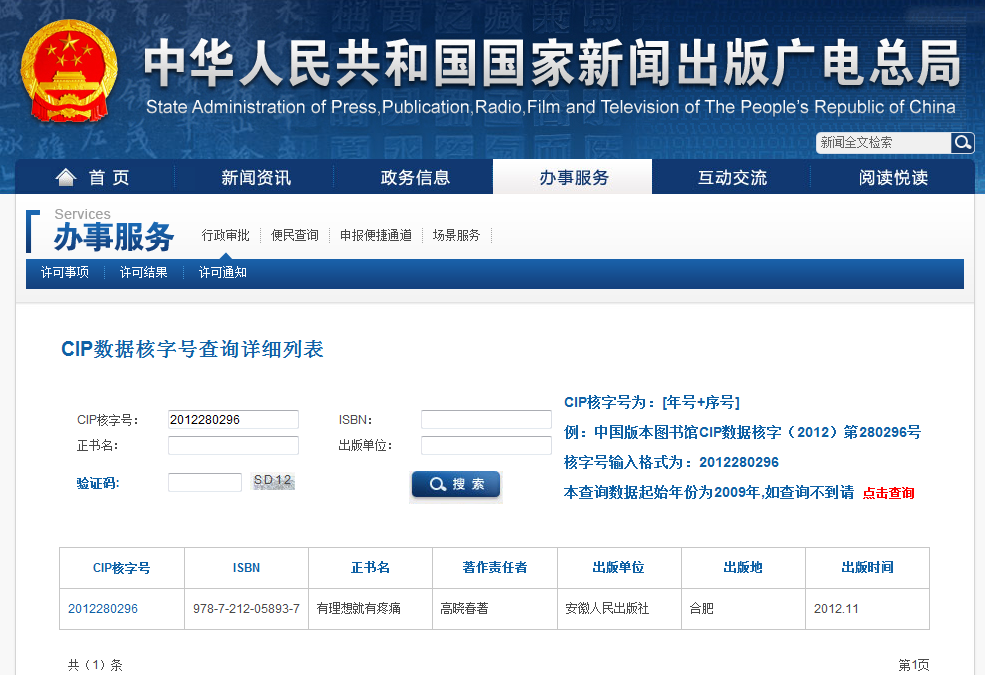The image size is (985, 675).
Task: Click the national emblem logo
Action: pos(69,70)
